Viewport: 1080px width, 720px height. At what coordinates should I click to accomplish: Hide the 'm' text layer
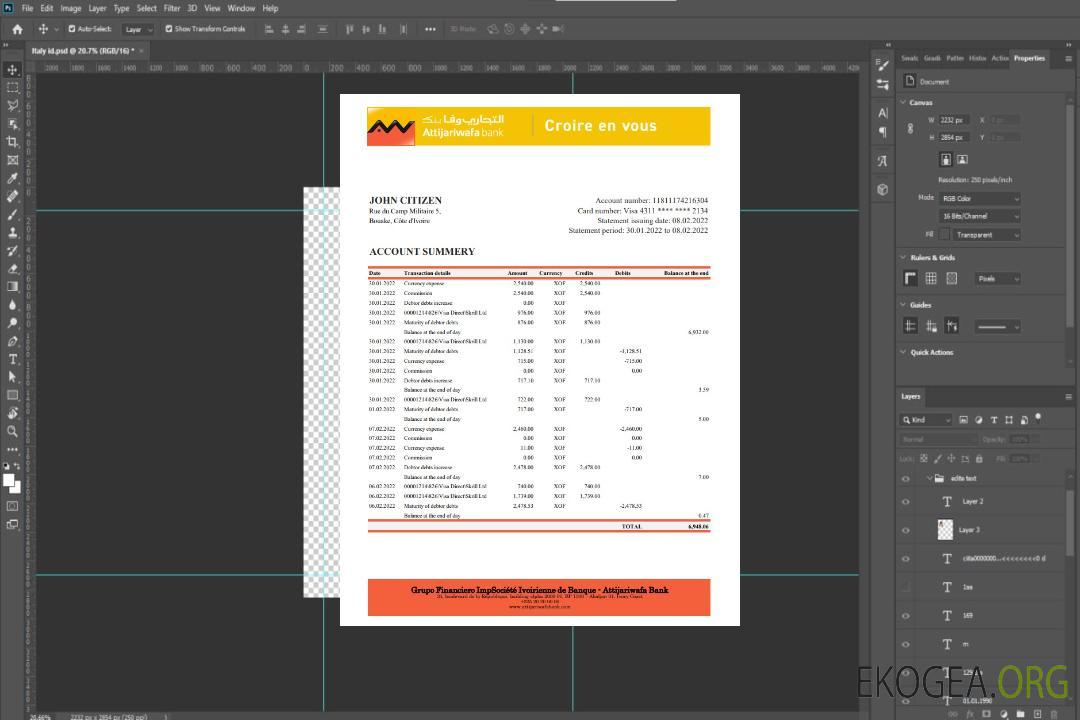[906, 645]
